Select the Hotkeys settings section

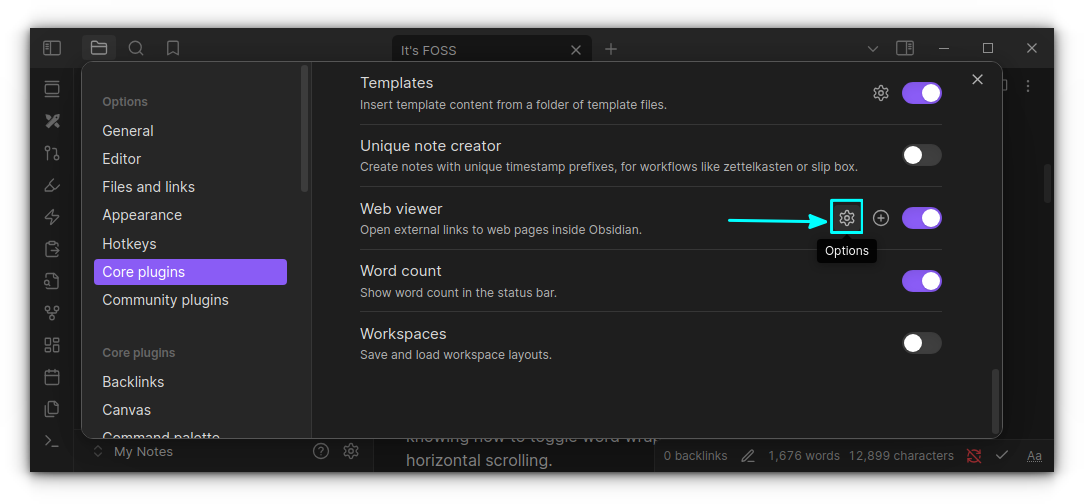coord(129,244)
